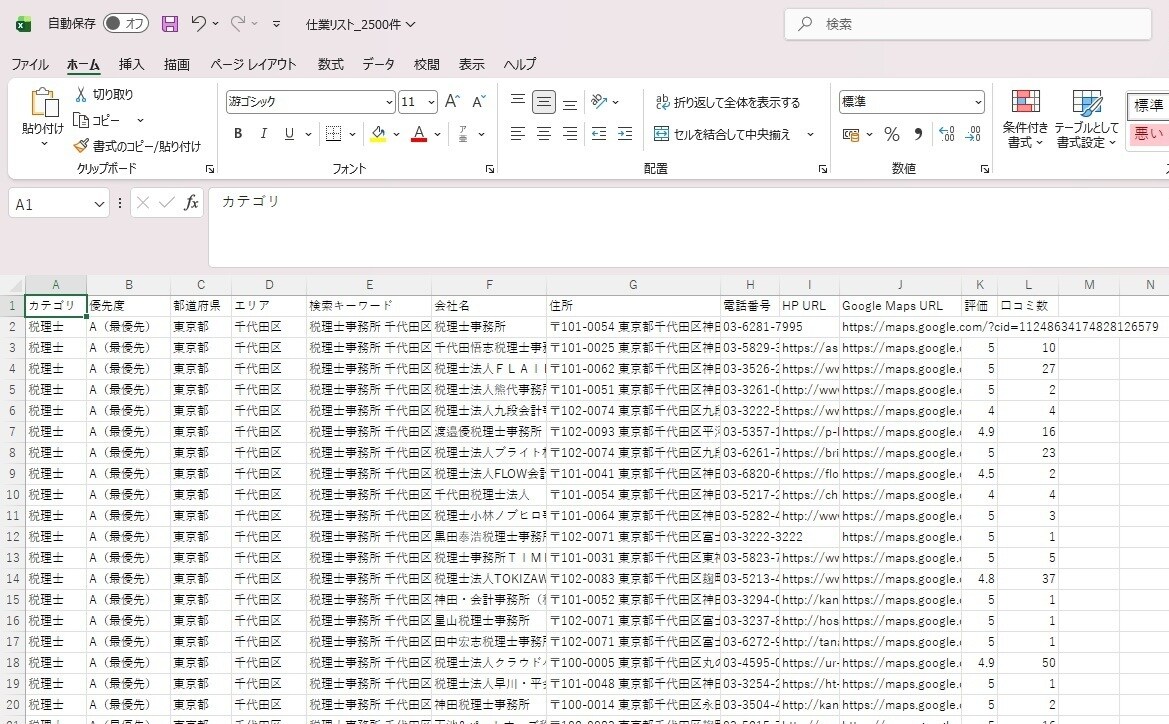Click the Undo arrow icon

[x=198, y=23]
